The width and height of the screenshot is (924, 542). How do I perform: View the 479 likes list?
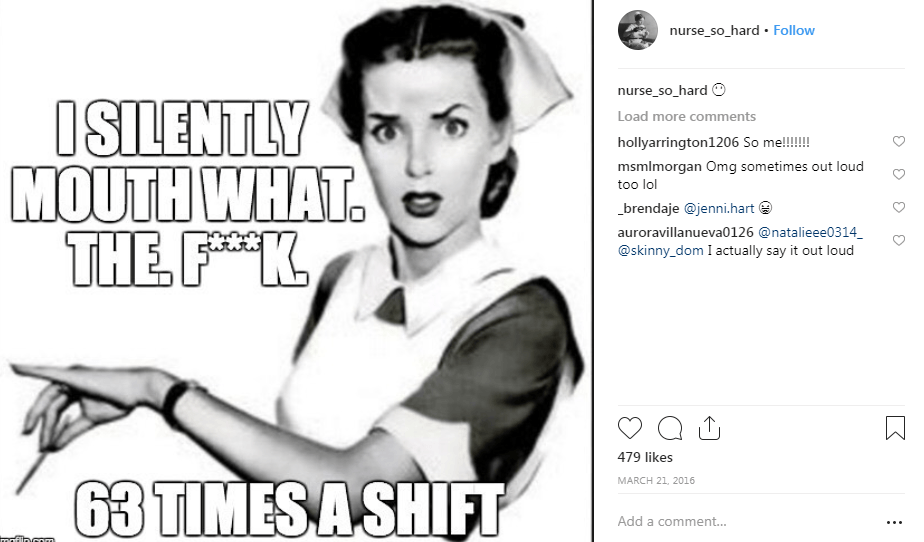tap(645, 457)
